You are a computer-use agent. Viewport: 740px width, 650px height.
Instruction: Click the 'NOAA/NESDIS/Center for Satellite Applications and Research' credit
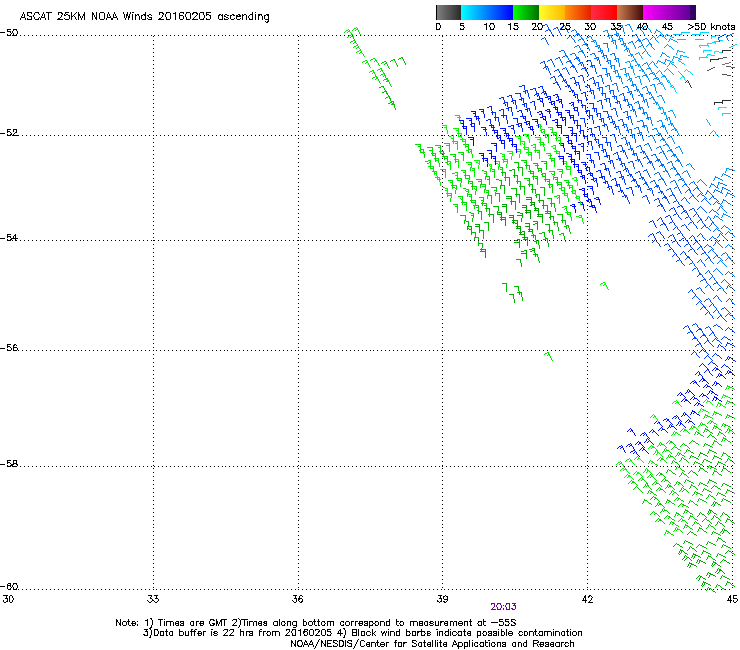click(x=432, y=644)
